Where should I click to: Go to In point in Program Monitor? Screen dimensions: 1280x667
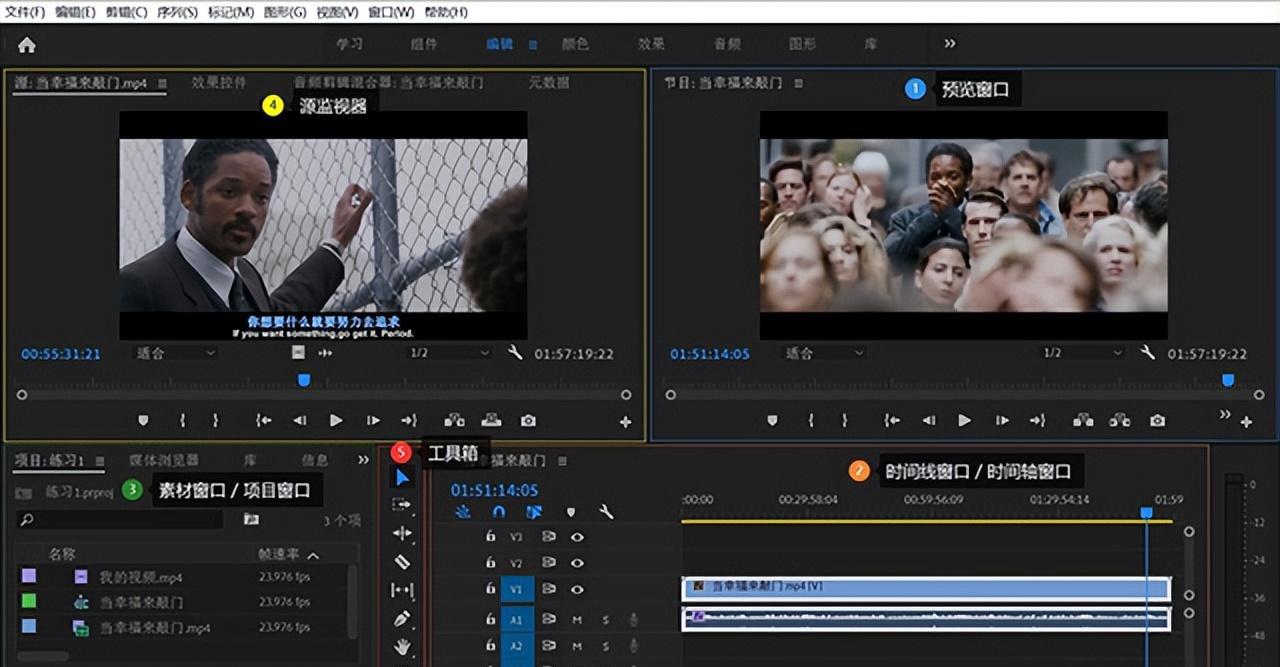click(x=892, y=421)
